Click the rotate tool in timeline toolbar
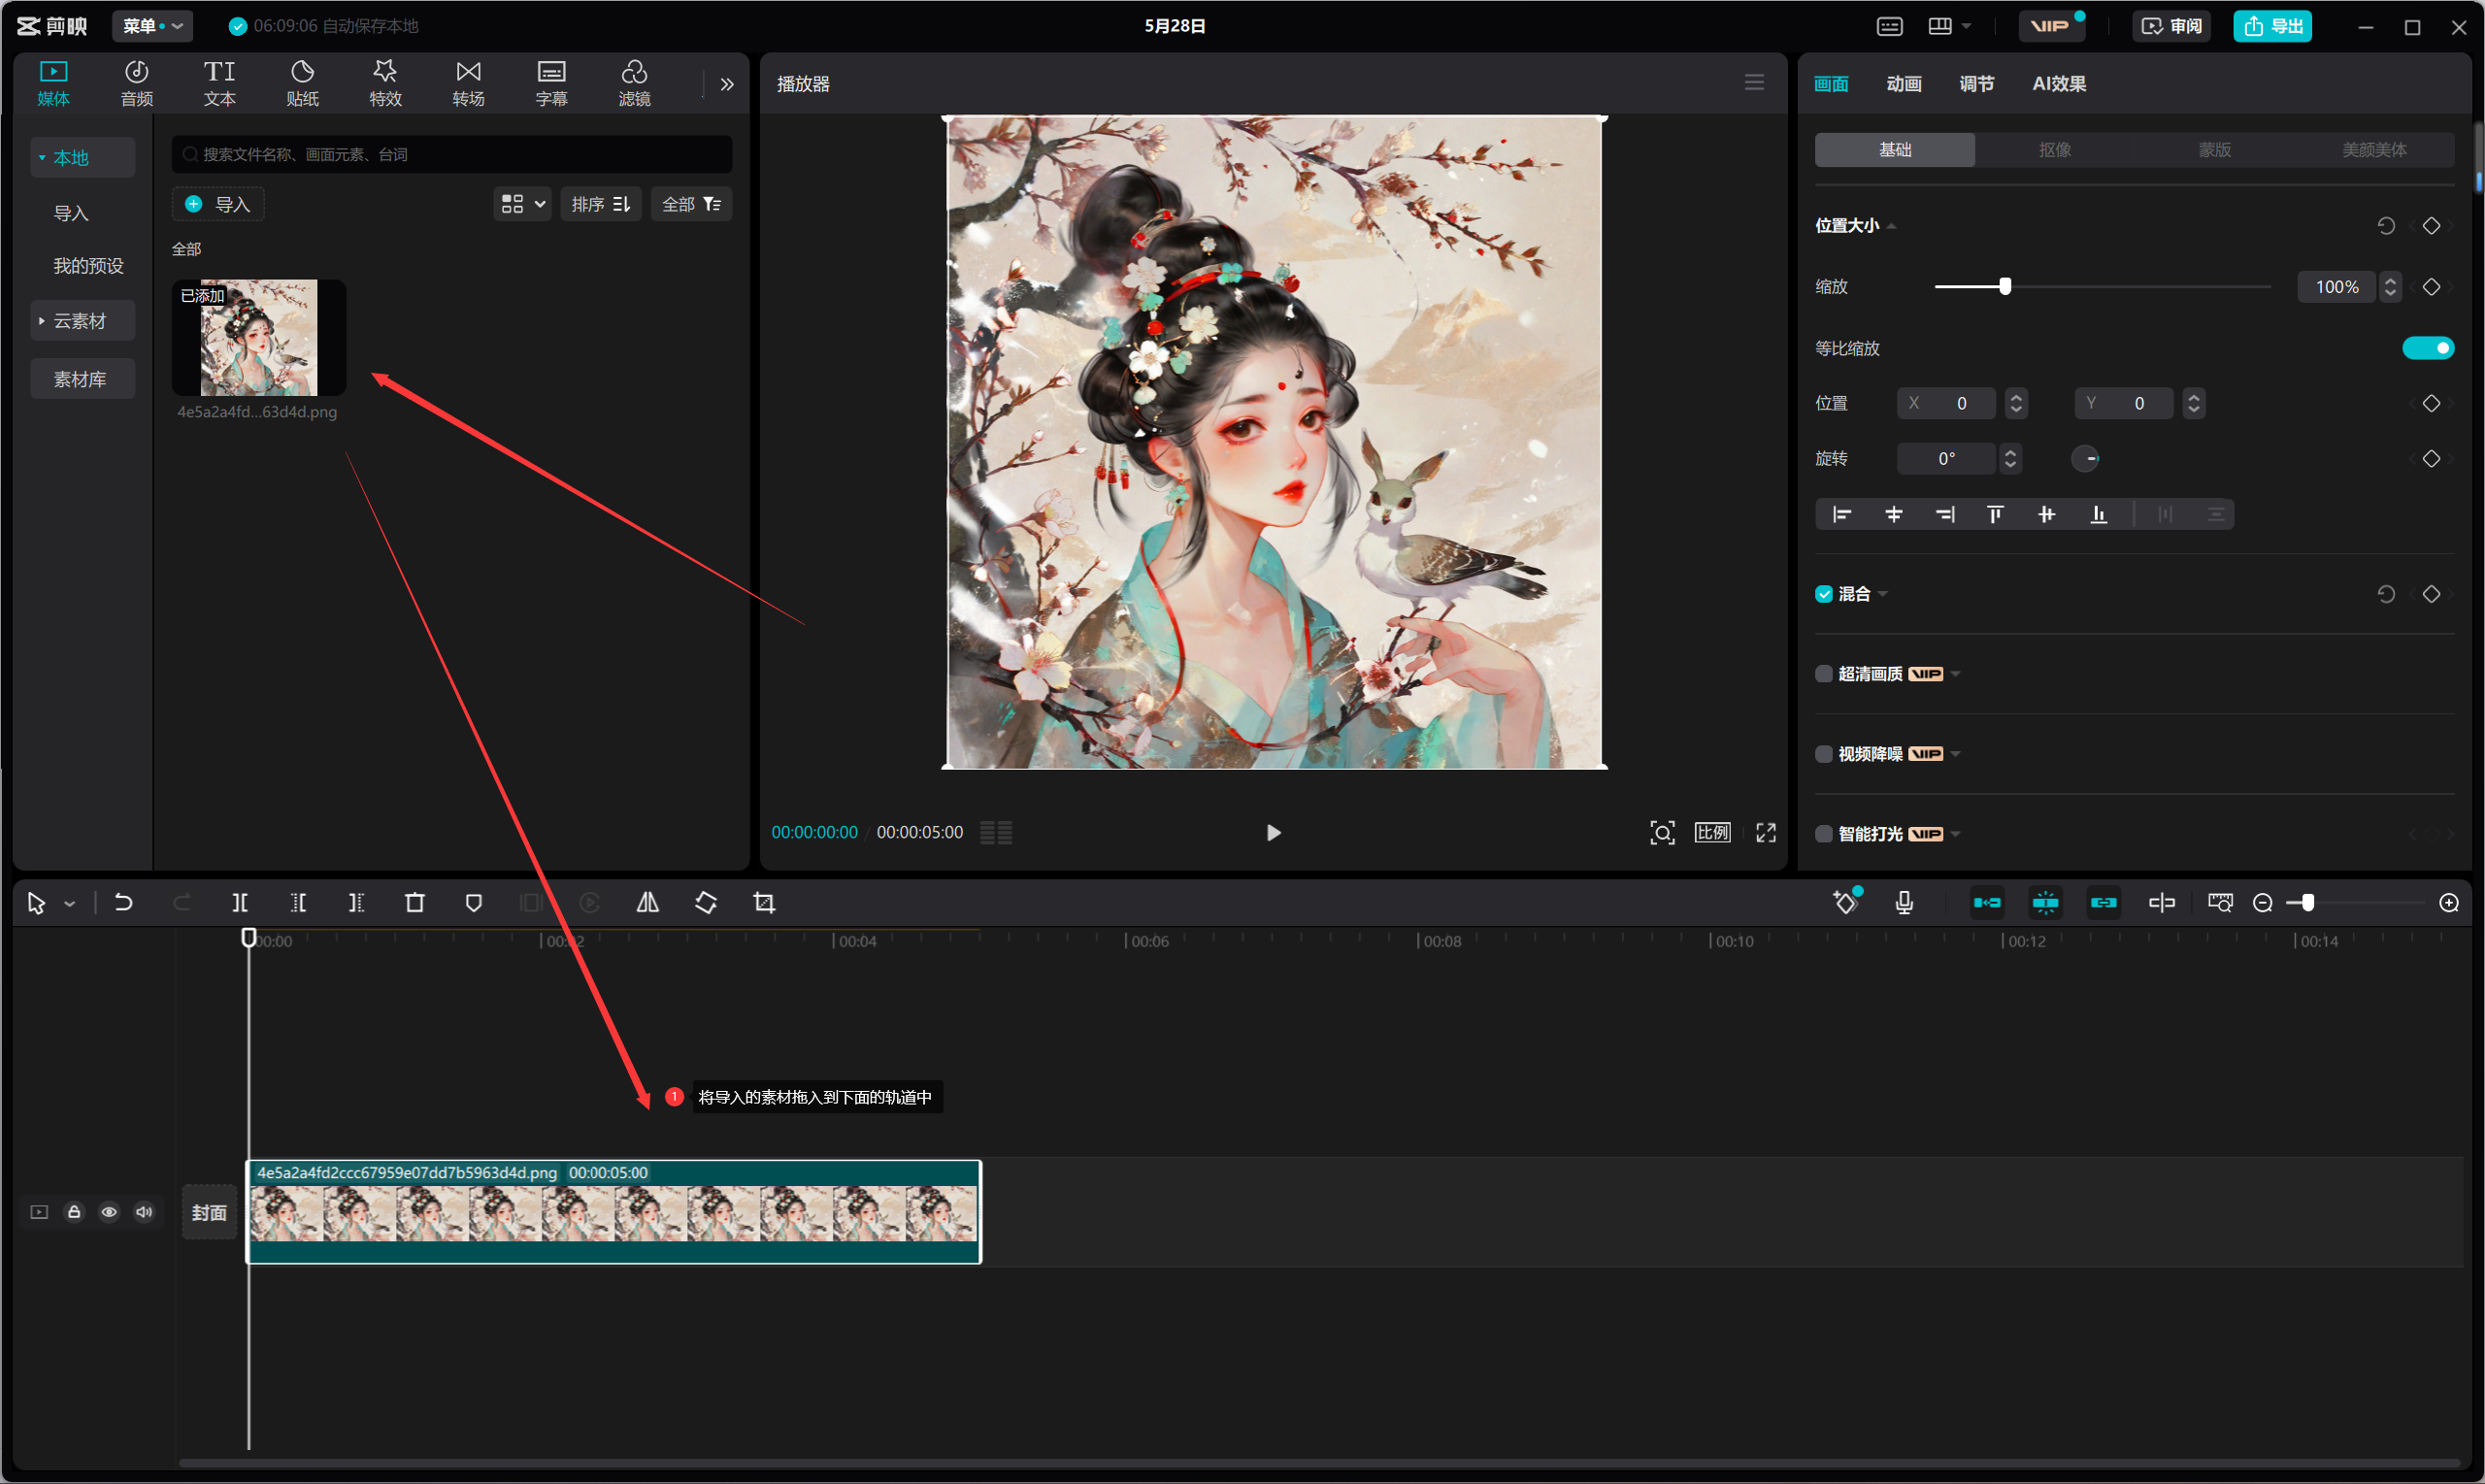The width and height of the screenshot is (2485, 1484). pos(705,902)
